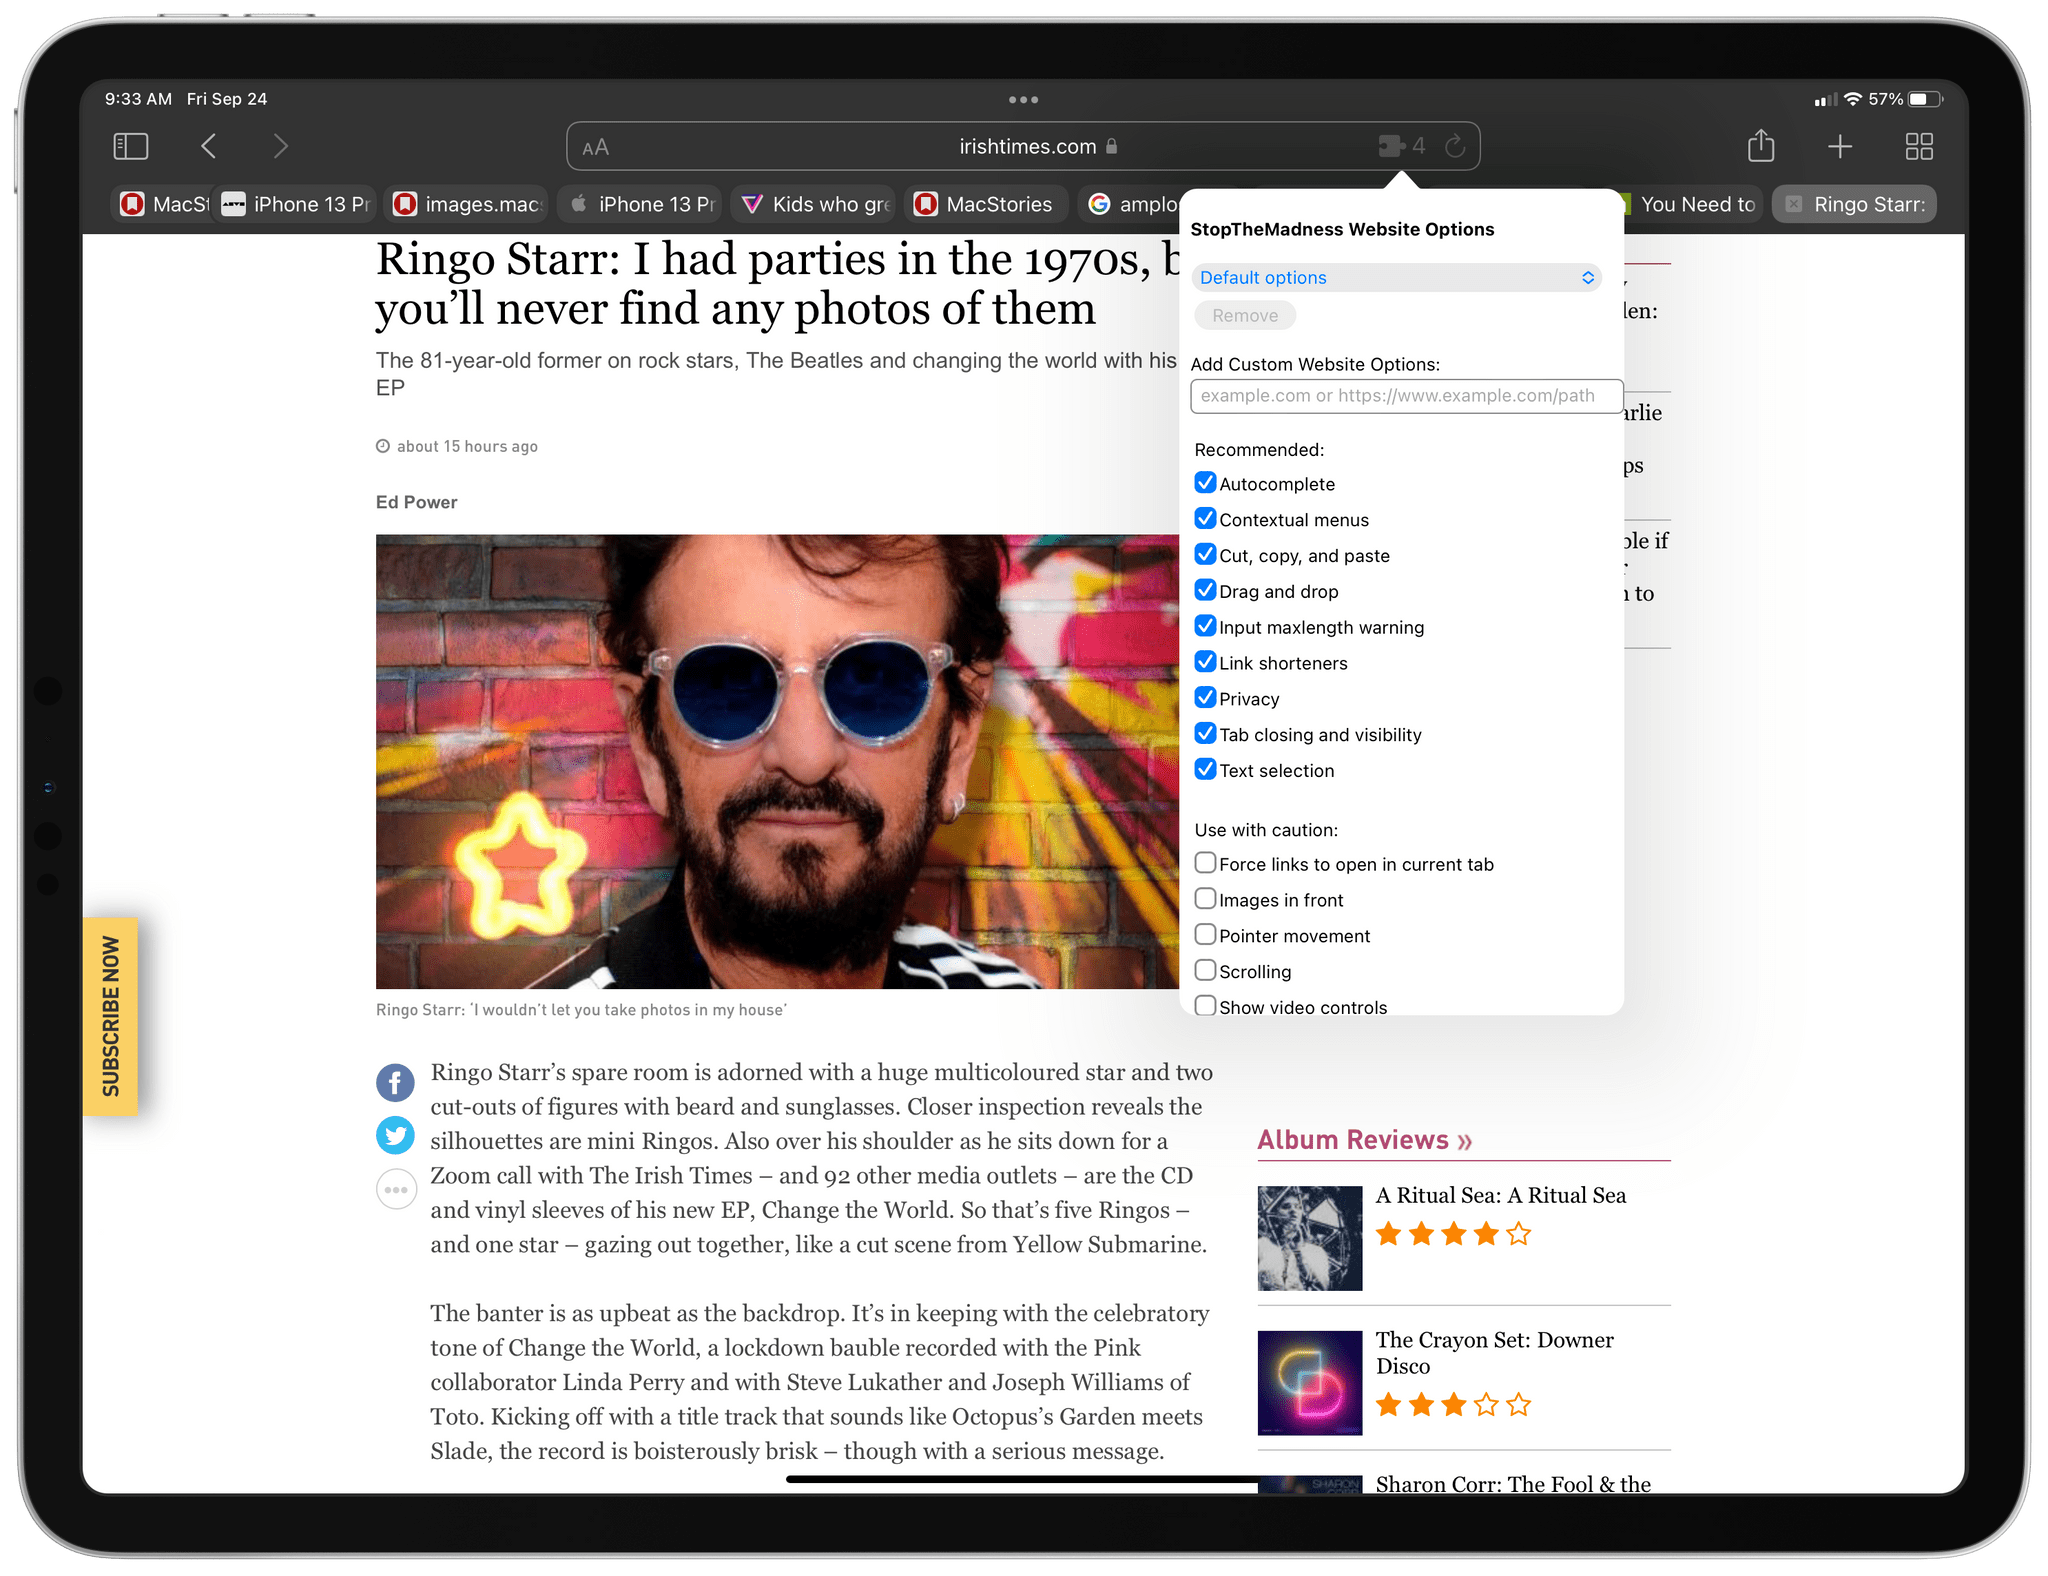Screen dimensions: 2048x1576
Task: Toggle Link shorteners checkbox
Action: 1206,663
